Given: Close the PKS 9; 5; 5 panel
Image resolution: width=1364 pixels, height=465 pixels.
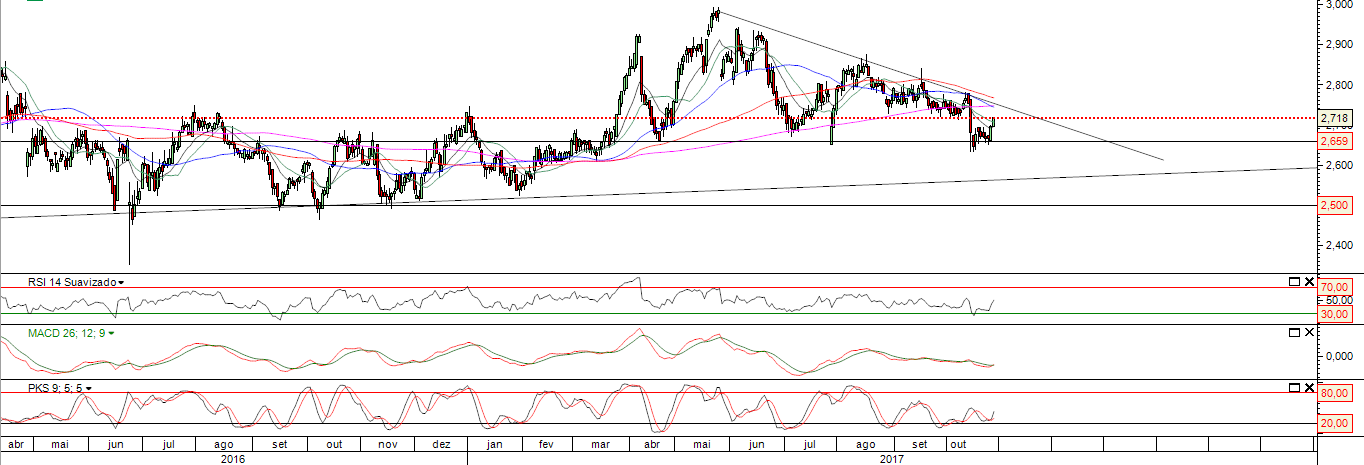Looking at the screenshot, I should (1310, 387).
